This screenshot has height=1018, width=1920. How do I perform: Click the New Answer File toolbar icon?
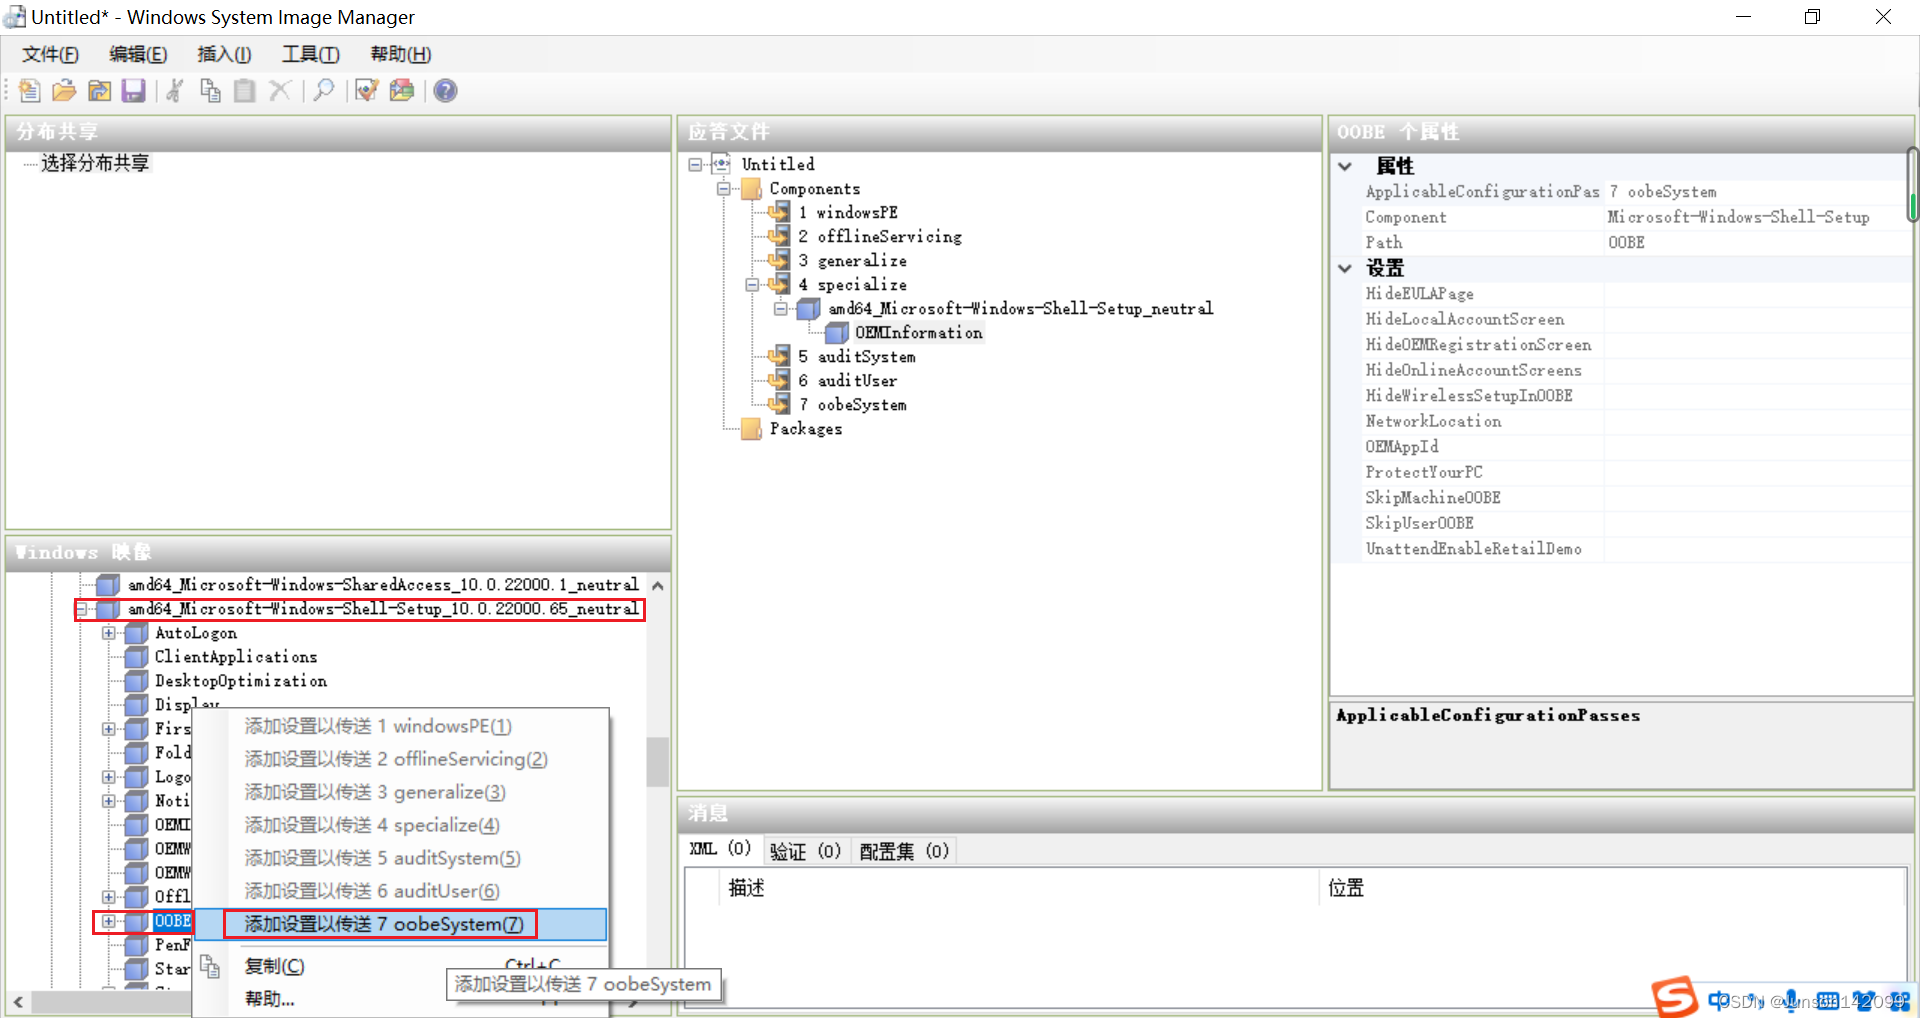[x=29, y=91]
